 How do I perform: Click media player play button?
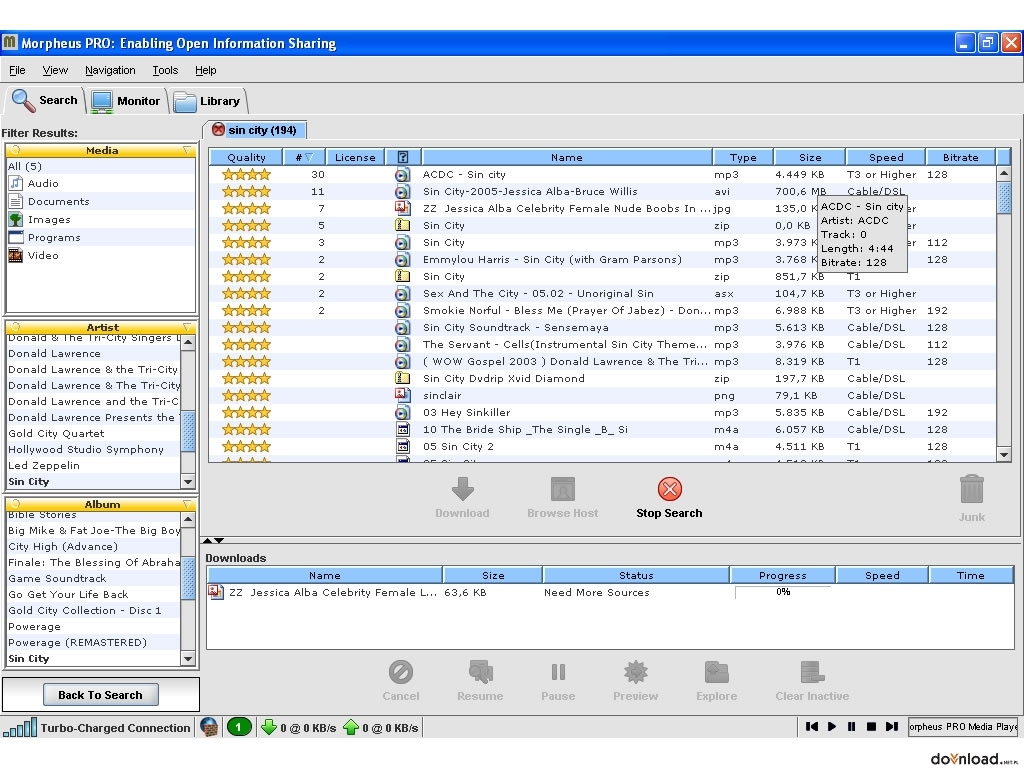tap(832, 726)
